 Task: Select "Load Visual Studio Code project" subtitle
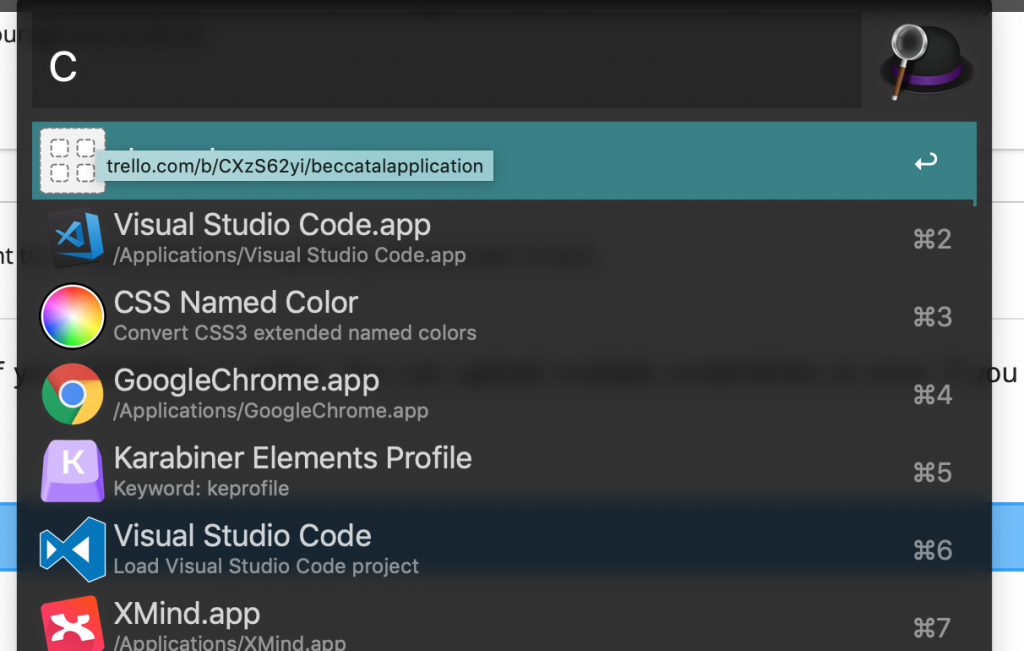pyautogui.click(x=266, y=566)
